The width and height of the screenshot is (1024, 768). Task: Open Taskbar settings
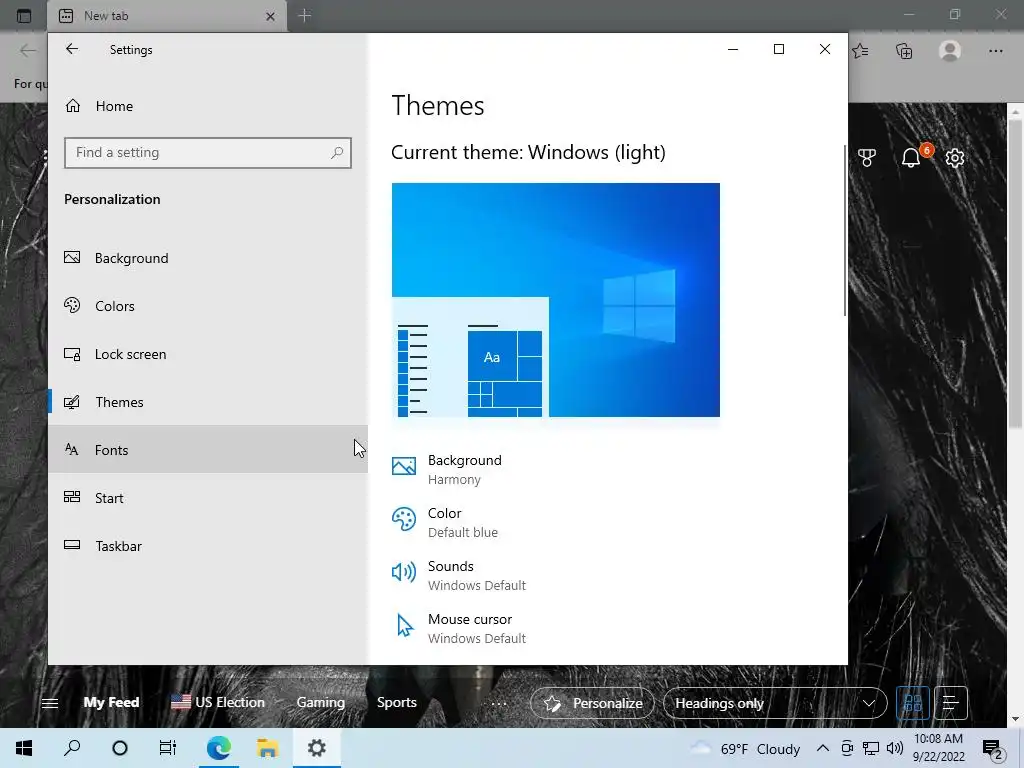coord(208,546)
